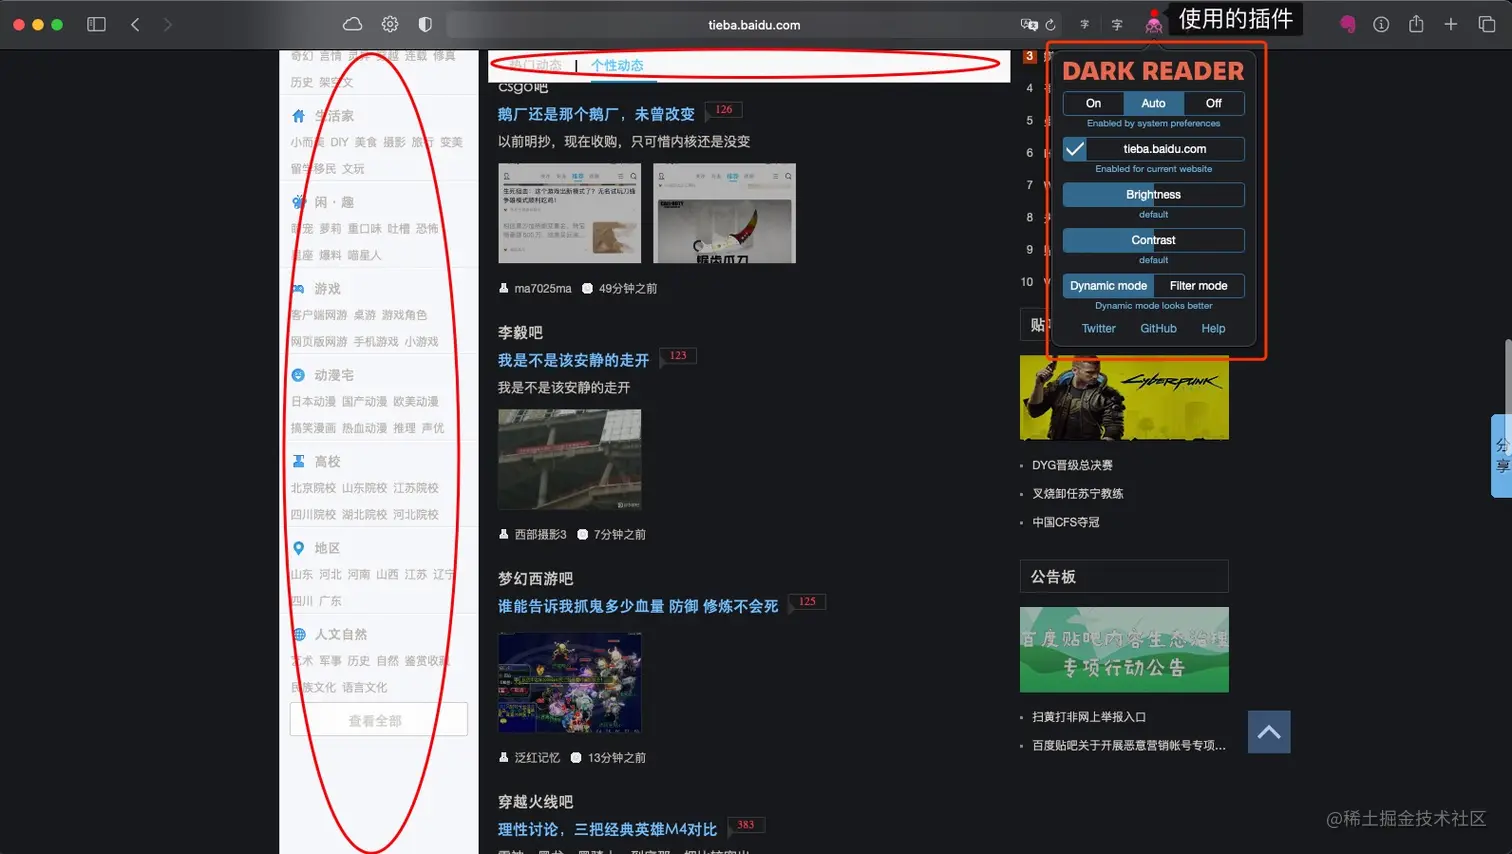Adjust the Brightness slider
The image size is (1512, 854).
coord(1153,195)
